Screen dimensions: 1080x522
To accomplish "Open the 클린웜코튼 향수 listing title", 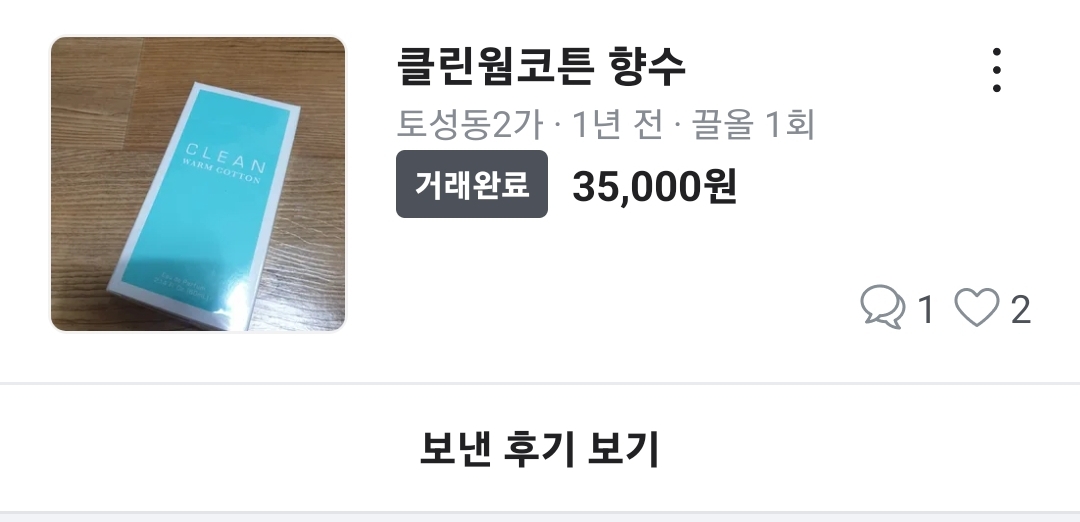I will pyautogui.click(x=541, y=67).
